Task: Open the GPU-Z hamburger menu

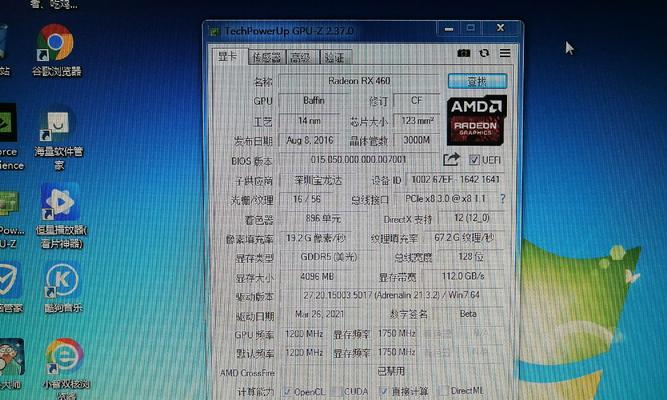Action: [x=505, y=53]
